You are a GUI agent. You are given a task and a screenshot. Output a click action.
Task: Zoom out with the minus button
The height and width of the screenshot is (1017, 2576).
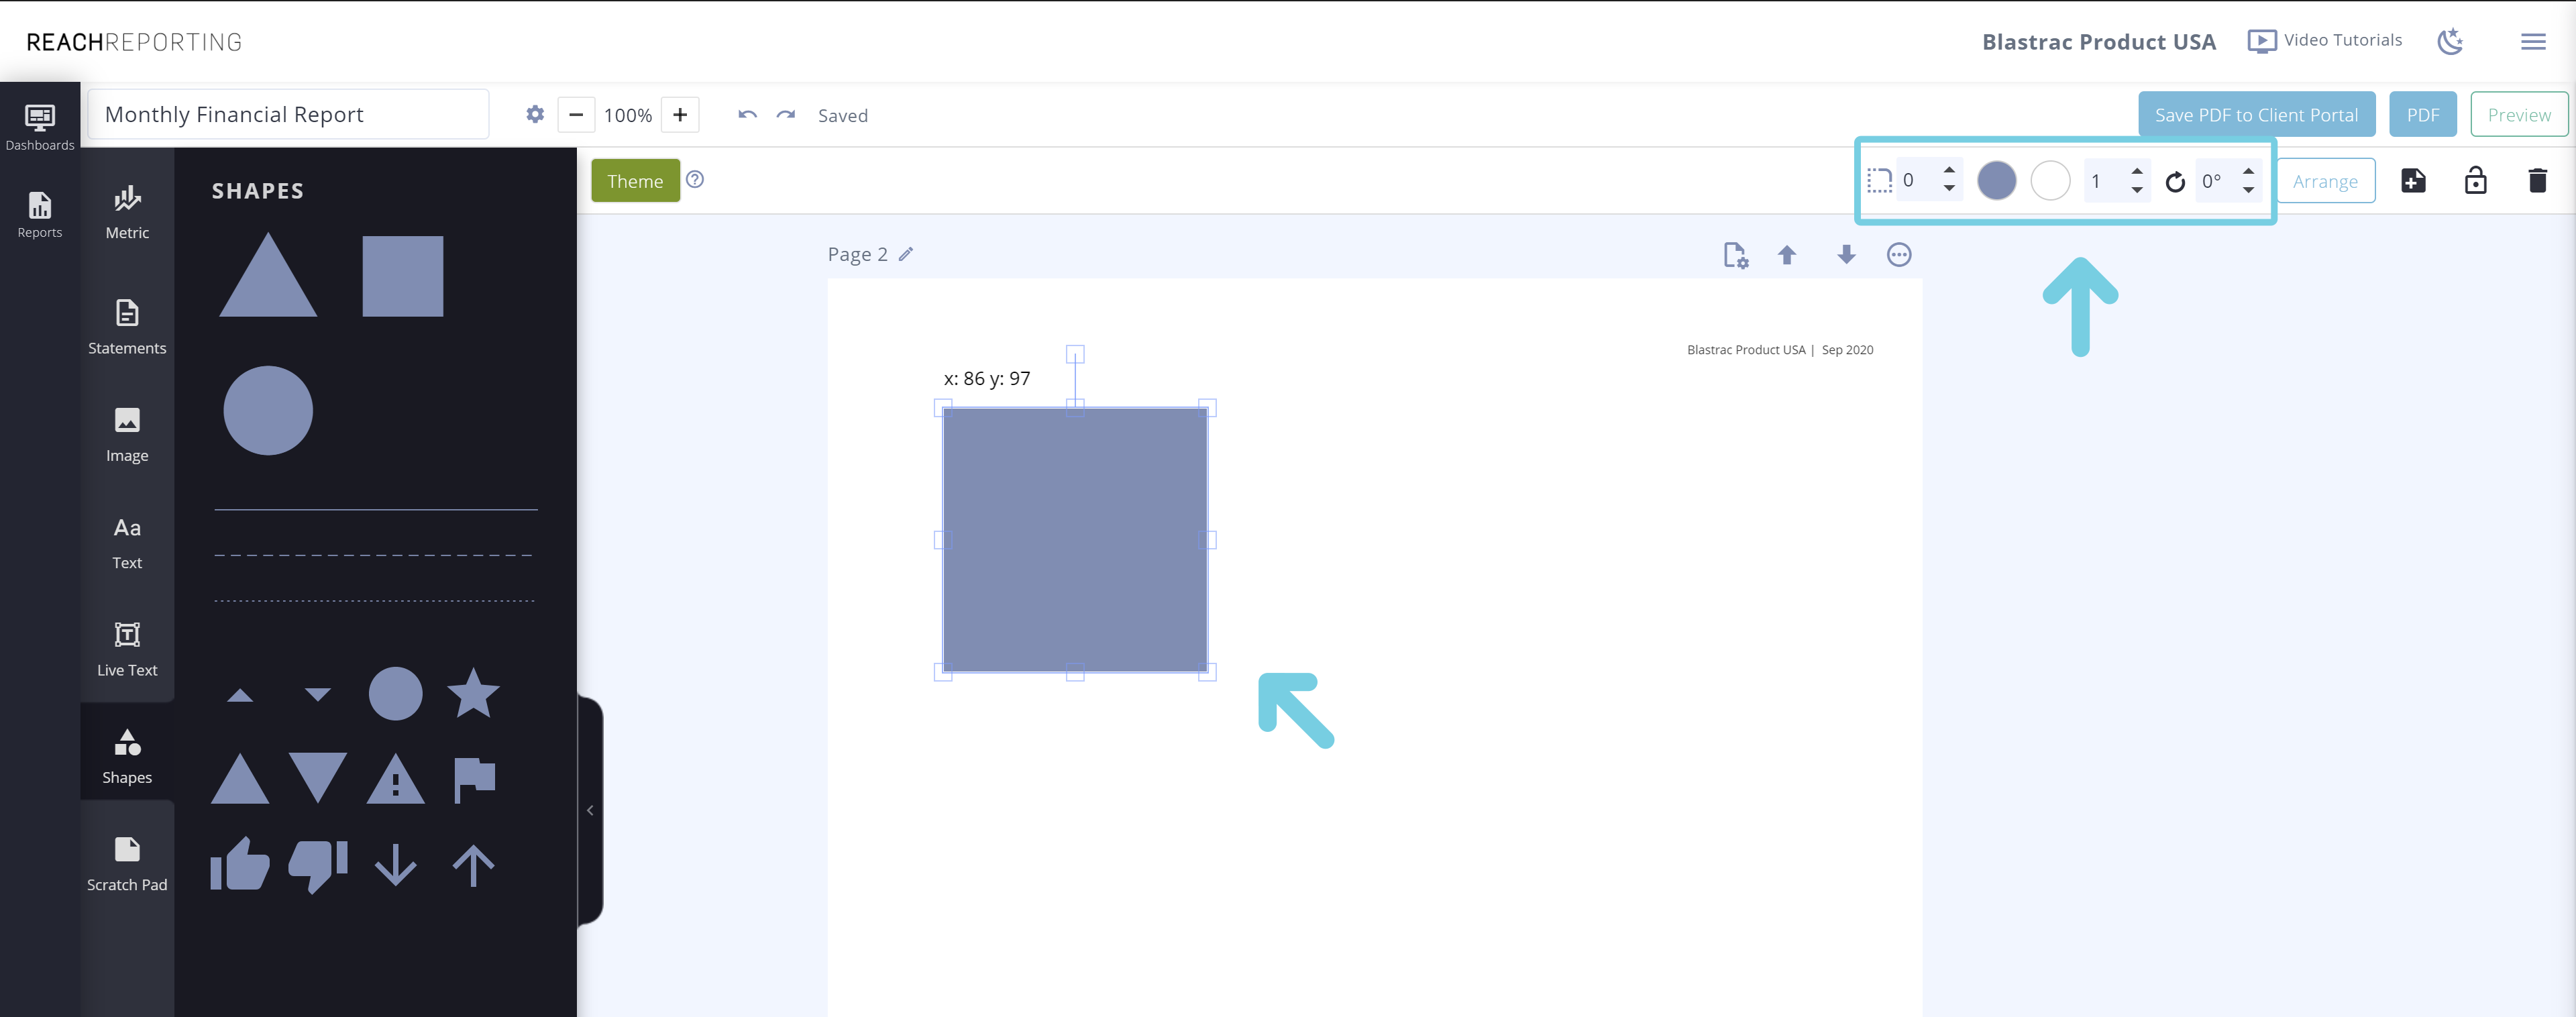click(x=576, y=115)
